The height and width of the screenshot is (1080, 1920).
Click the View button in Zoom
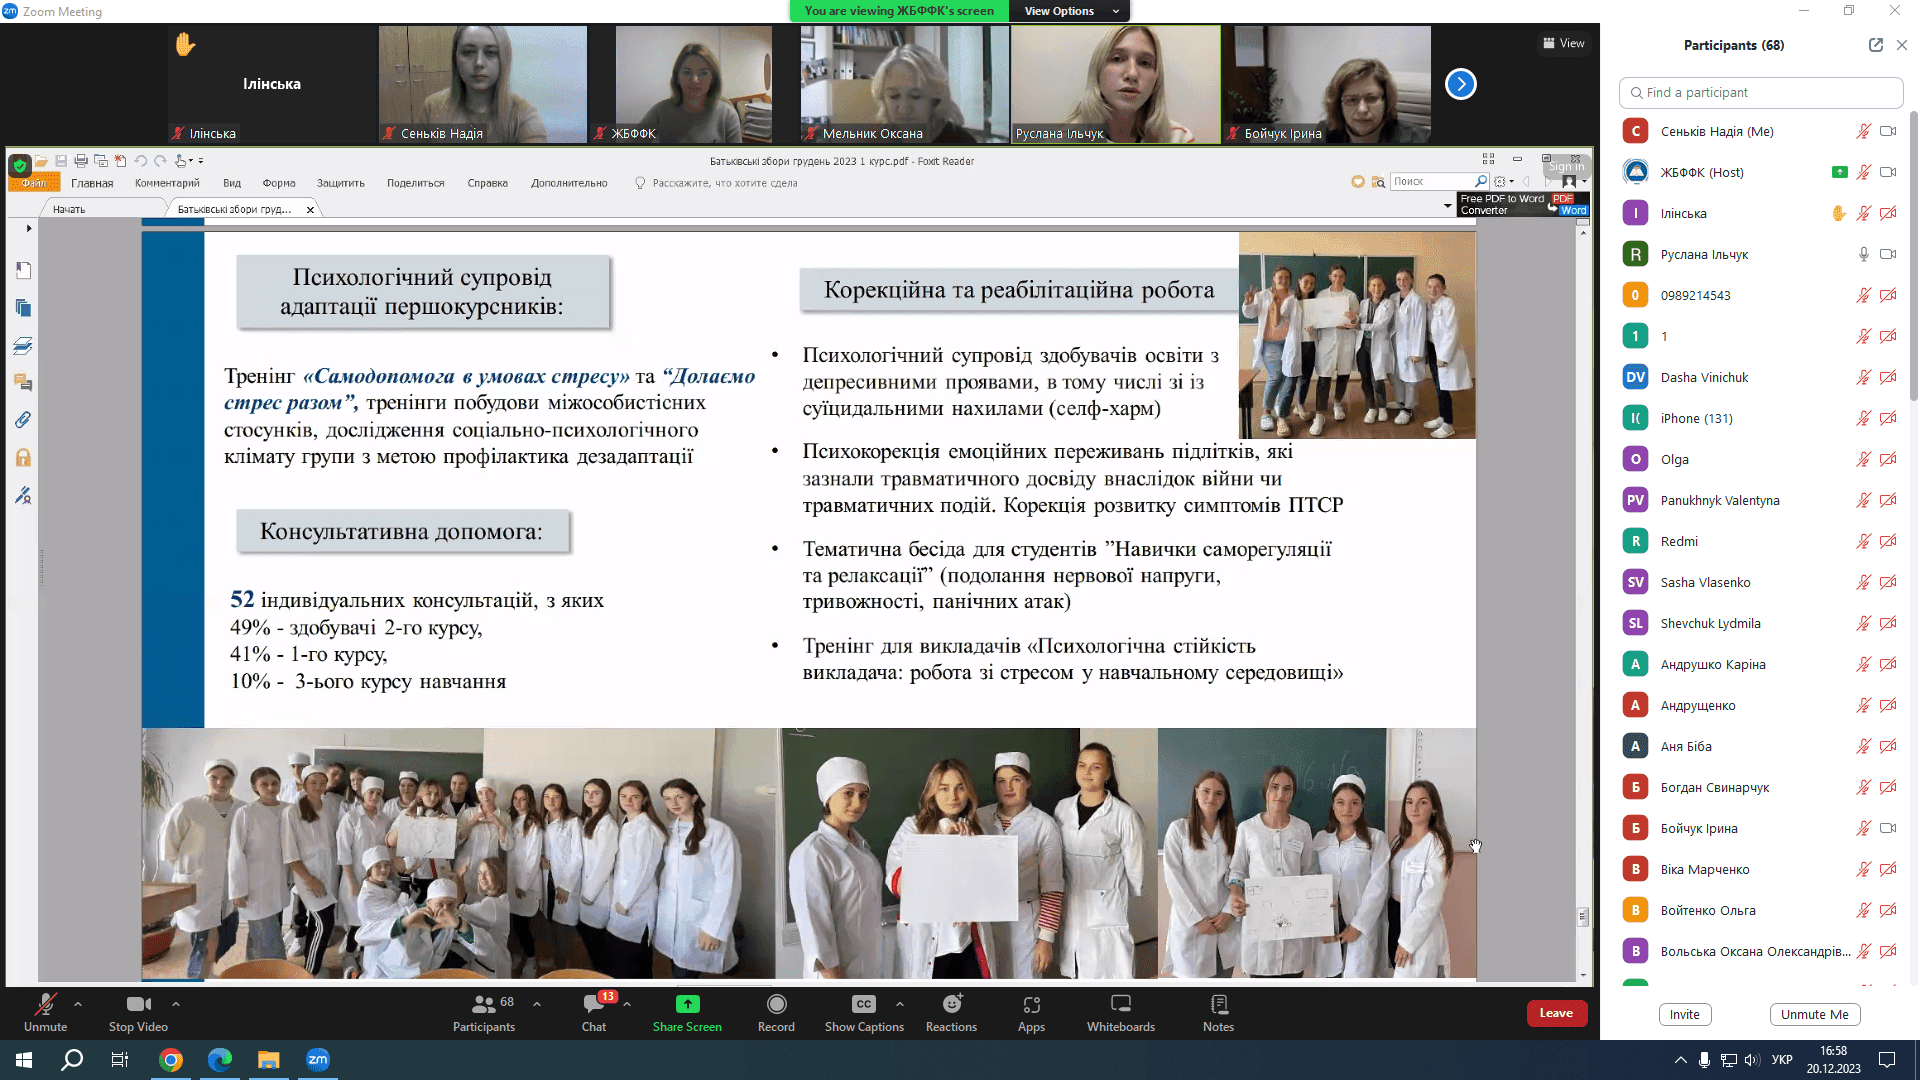(1564, 43)
